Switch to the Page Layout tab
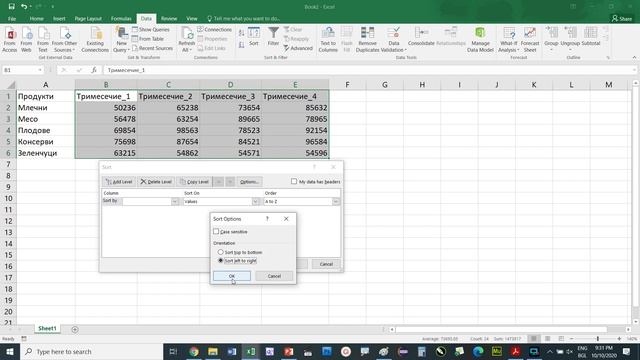The width and height of the screenshot is (640, 360). [88, 19]
